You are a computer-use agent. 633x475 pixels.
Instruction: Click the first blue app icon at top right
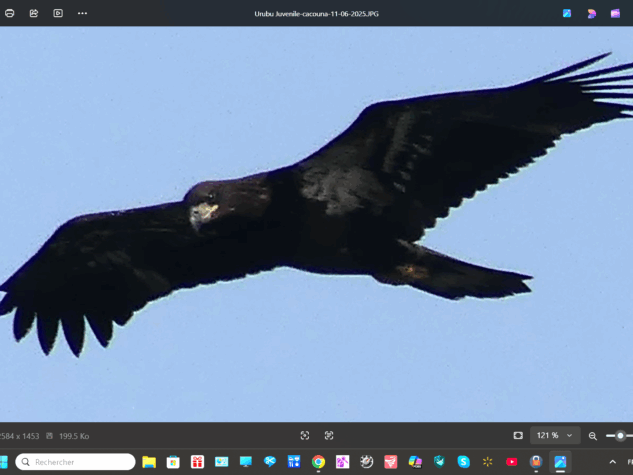tap(567, 13)
